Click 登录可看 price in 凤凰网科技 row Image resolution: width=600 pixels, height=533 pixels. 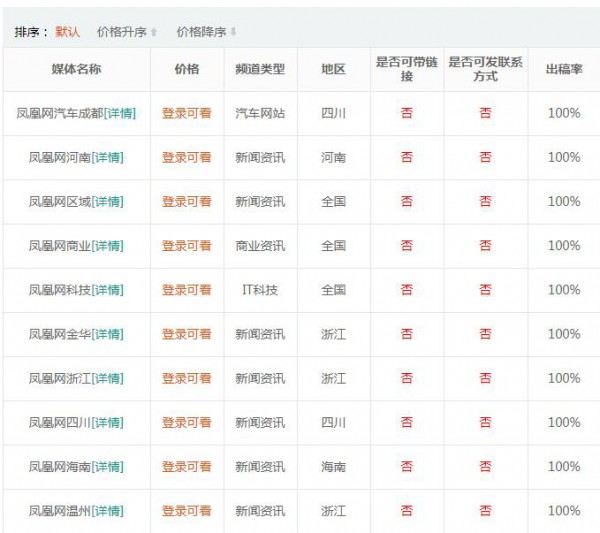pos(187,290)
